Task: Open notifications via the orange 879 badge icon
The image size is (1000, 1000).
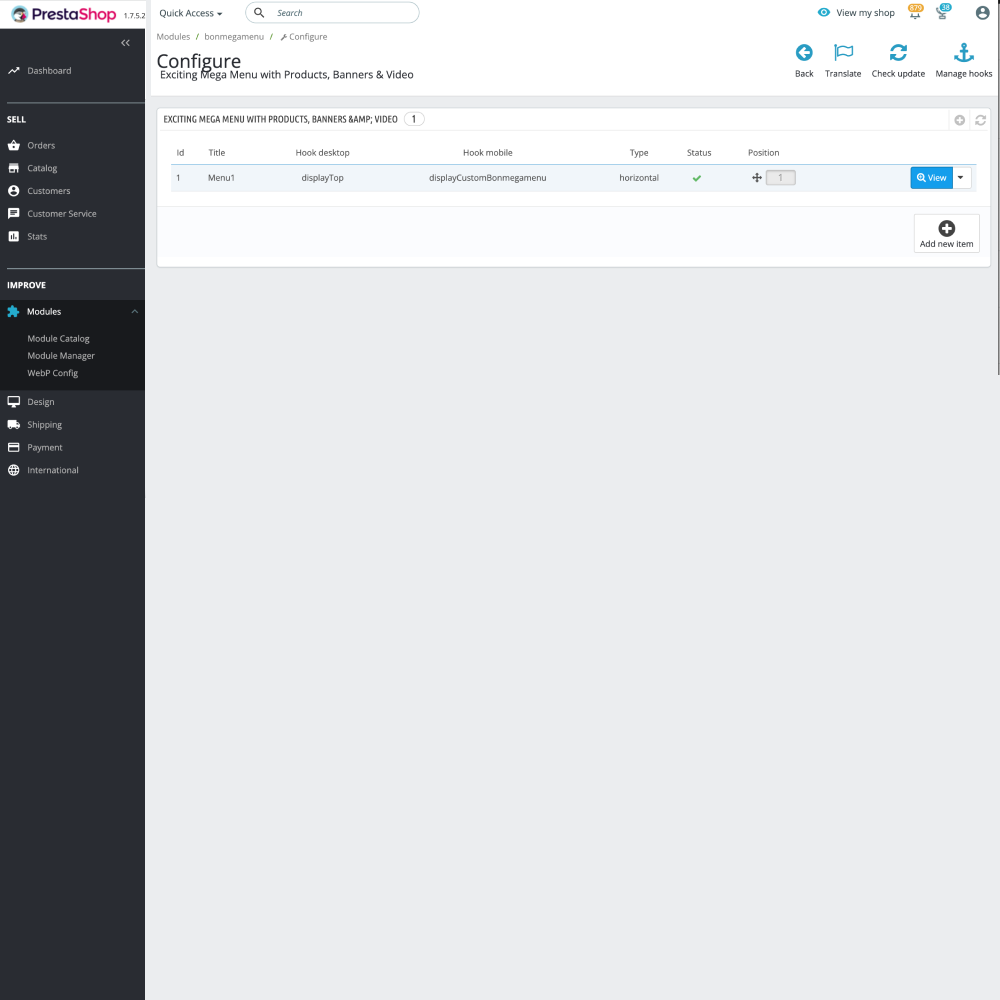Action: pyautogui.click(x=915, y=12)
